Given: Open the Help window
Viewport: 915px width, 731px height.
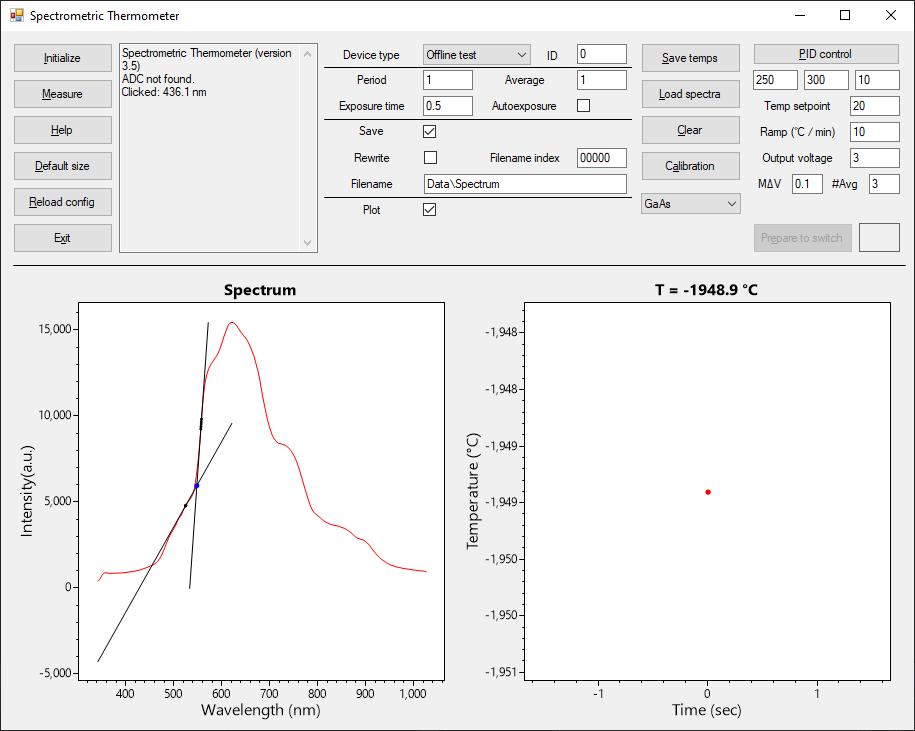Looking at the screenshot, I should (x=62, y=129).
